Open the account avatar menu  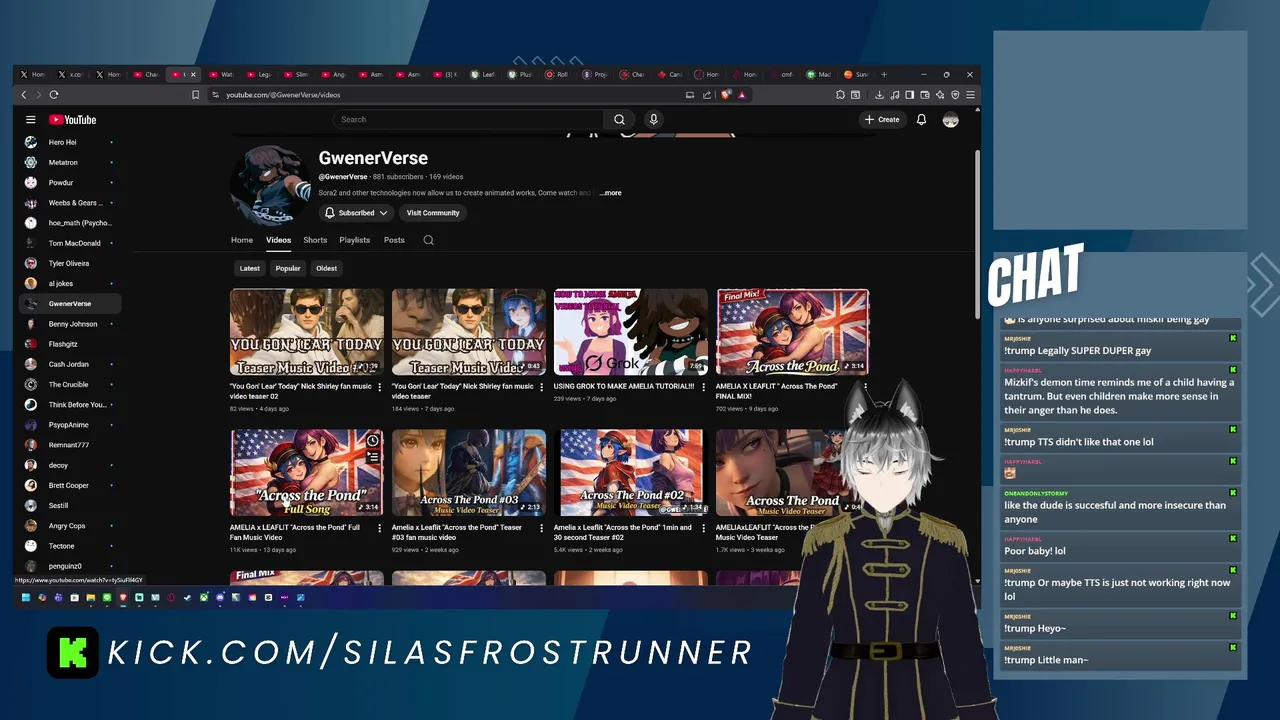950,119
